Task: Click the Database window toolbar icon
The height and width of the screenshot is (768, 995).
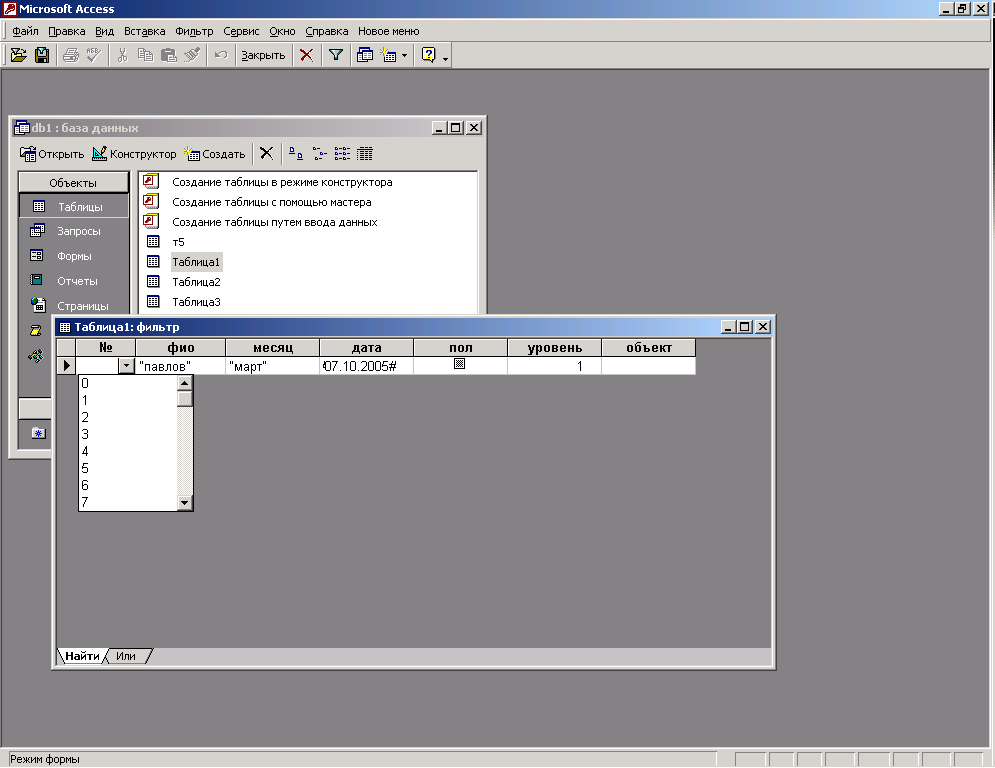Action: (364, 55)
